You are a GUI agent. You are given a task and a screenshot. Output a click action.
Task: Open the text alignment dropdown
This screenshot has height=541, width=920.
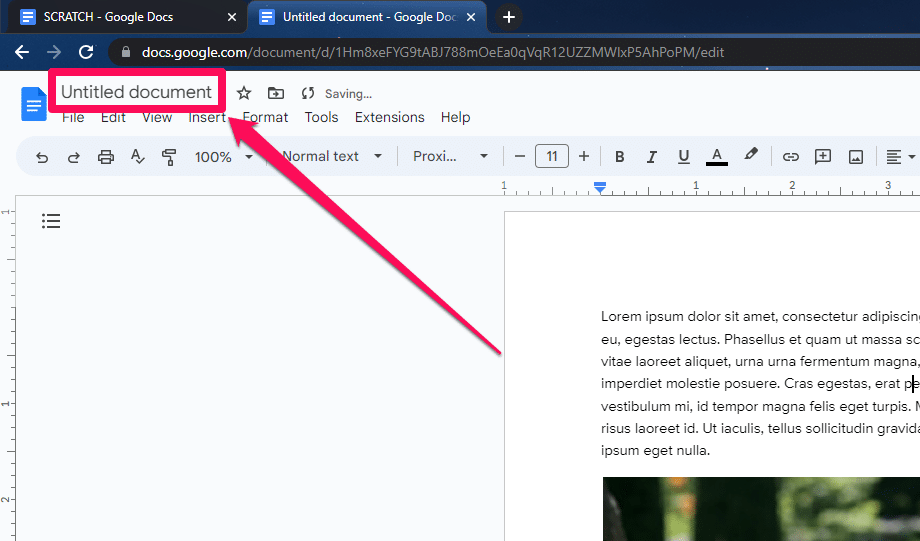pos(901,157)
